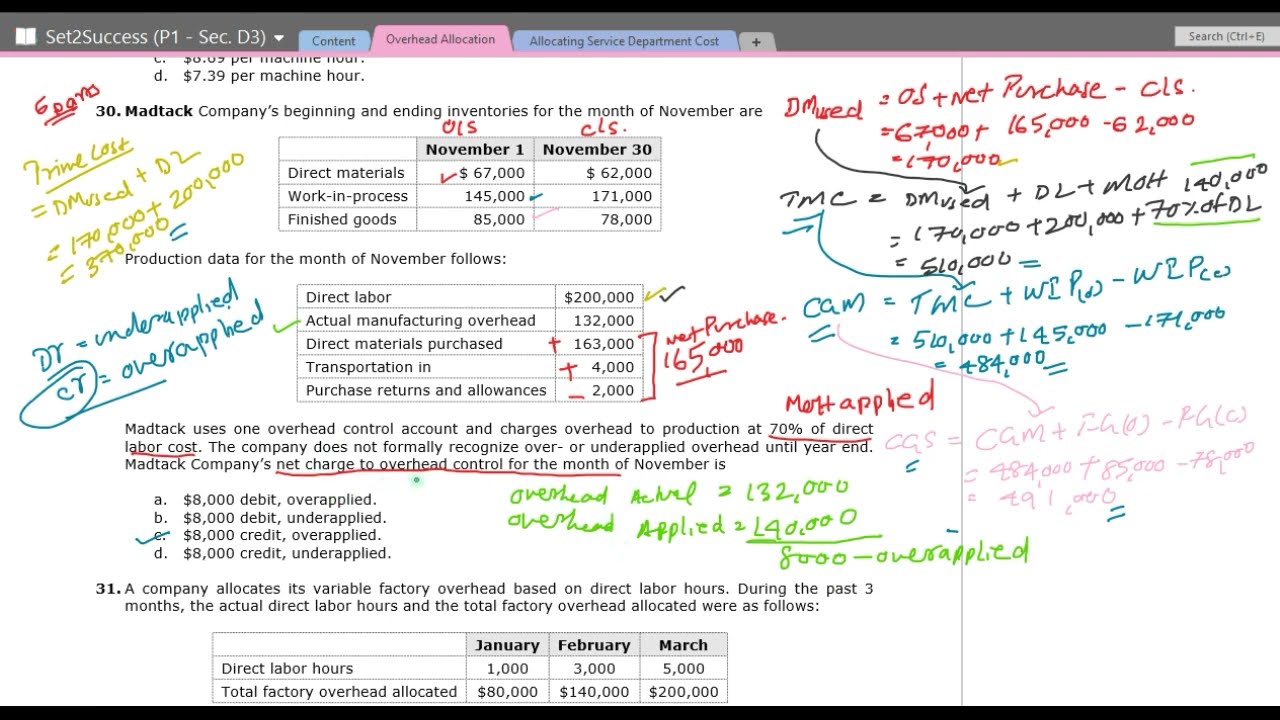Add a new section with plus tab
The height and width of the screenshot is (720, 1280).
756,42
